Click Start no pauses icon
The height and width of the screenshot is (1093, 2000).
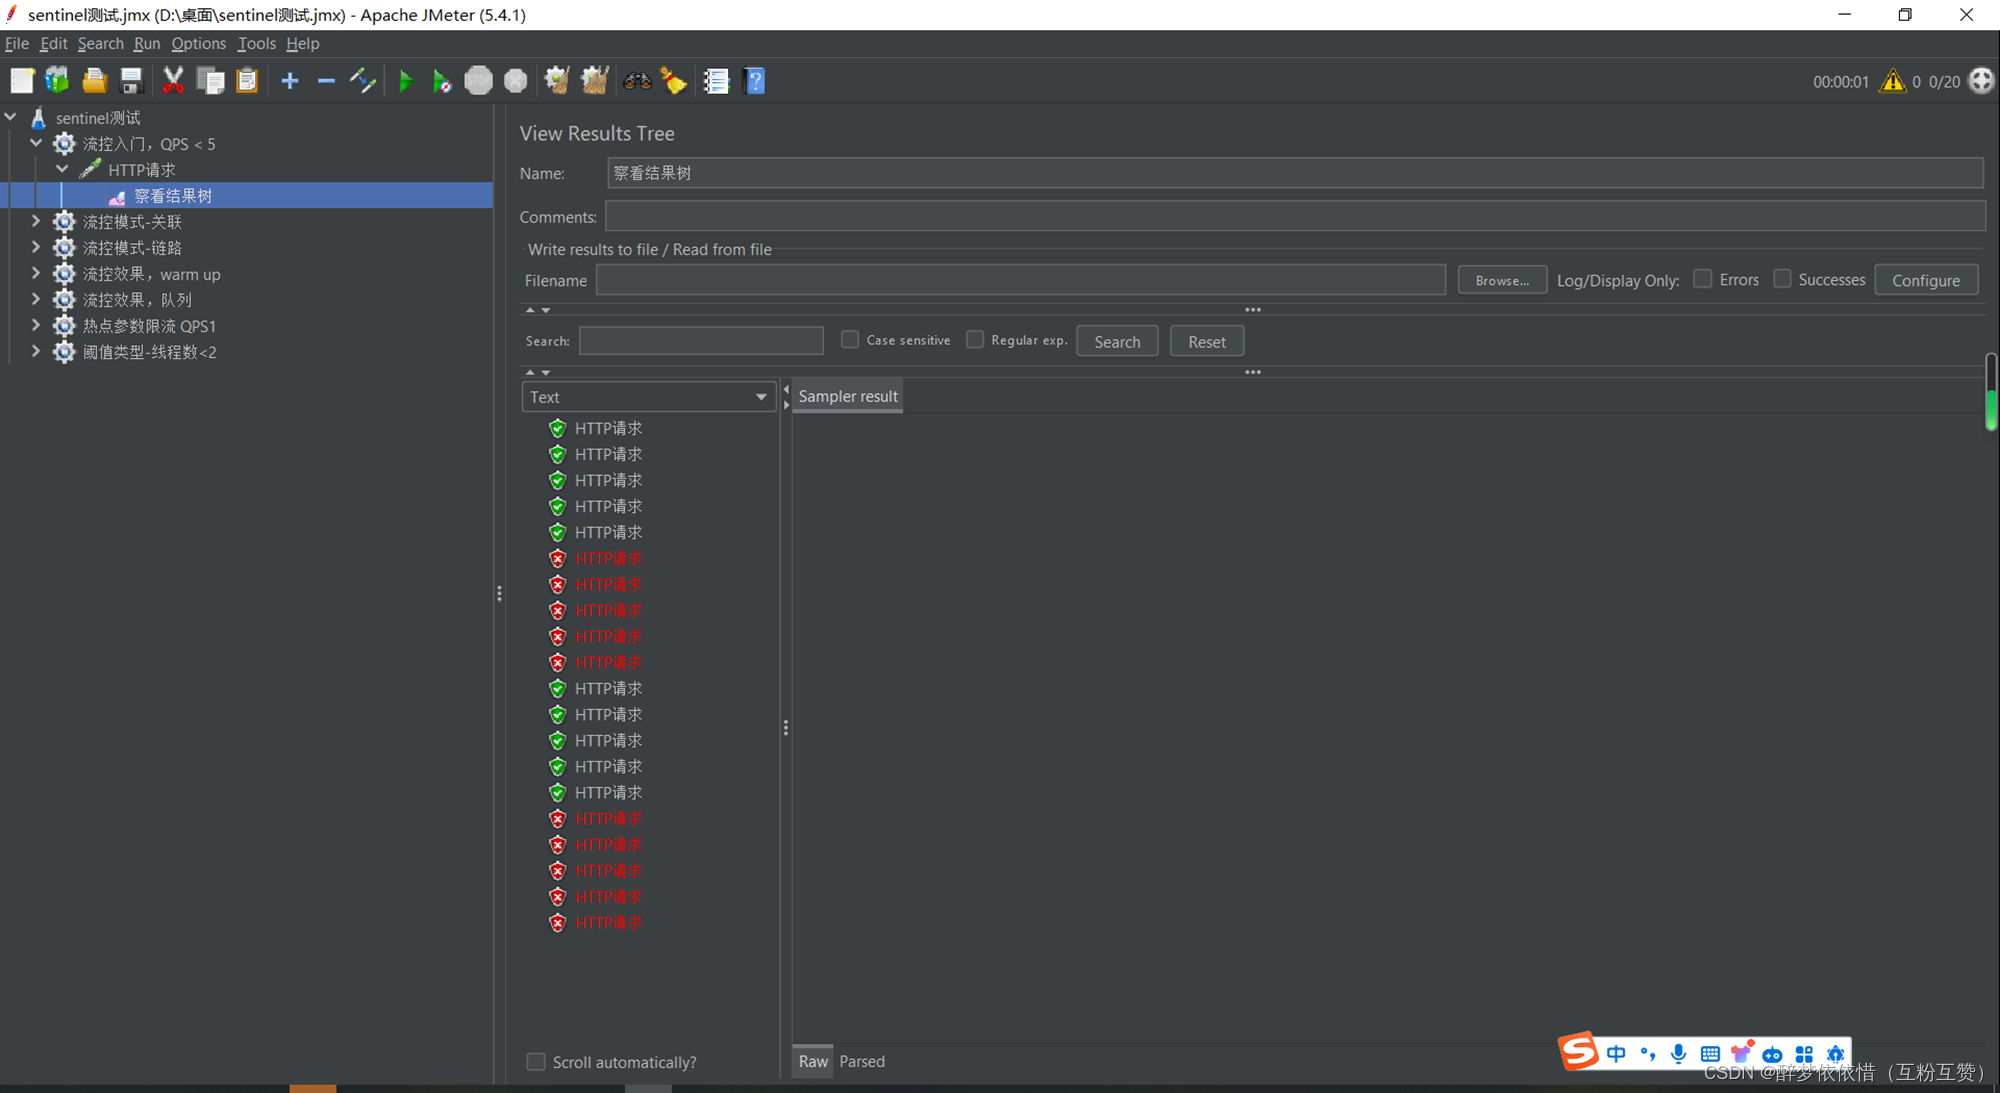pos(441,81)
